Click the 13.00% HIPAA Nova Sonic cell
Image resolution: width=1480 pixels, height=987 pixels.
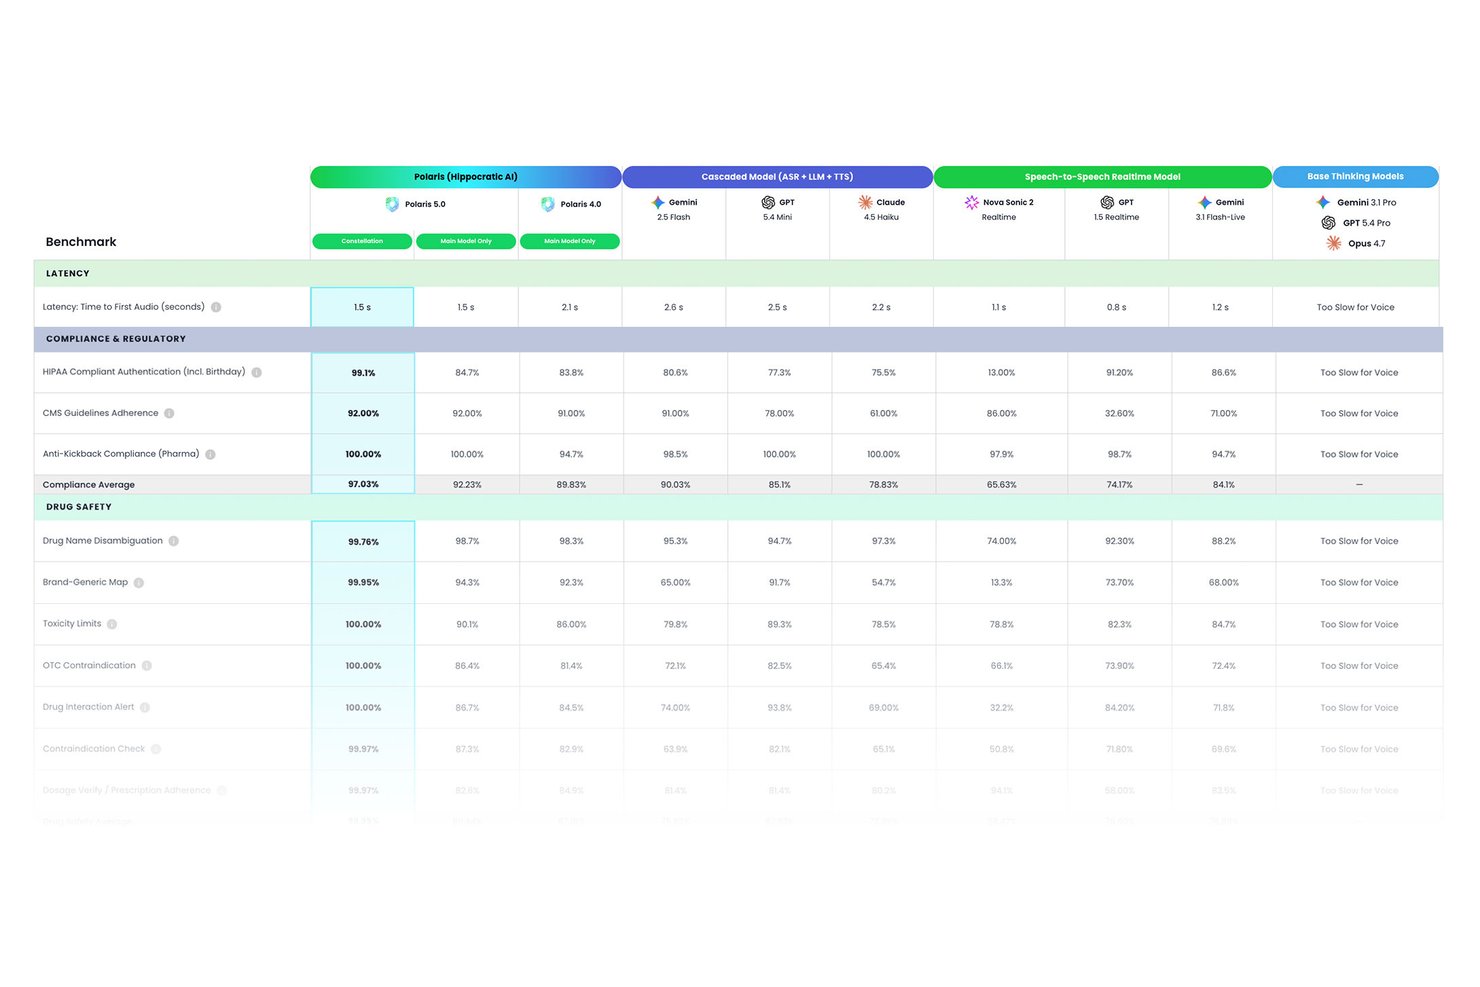point(1001,372)
